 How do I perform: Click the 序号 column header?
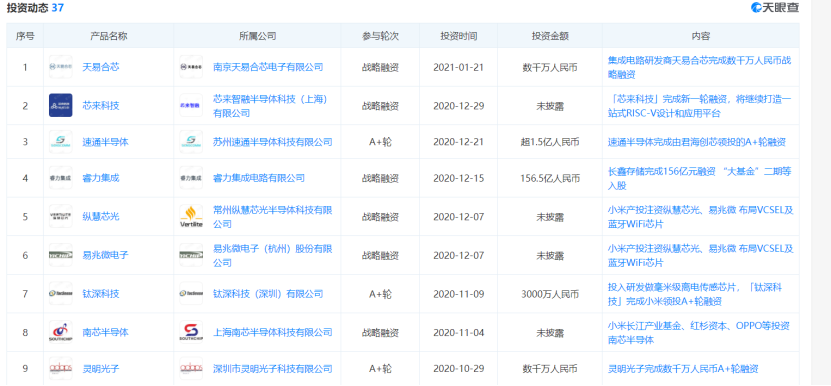coord(25,36)
